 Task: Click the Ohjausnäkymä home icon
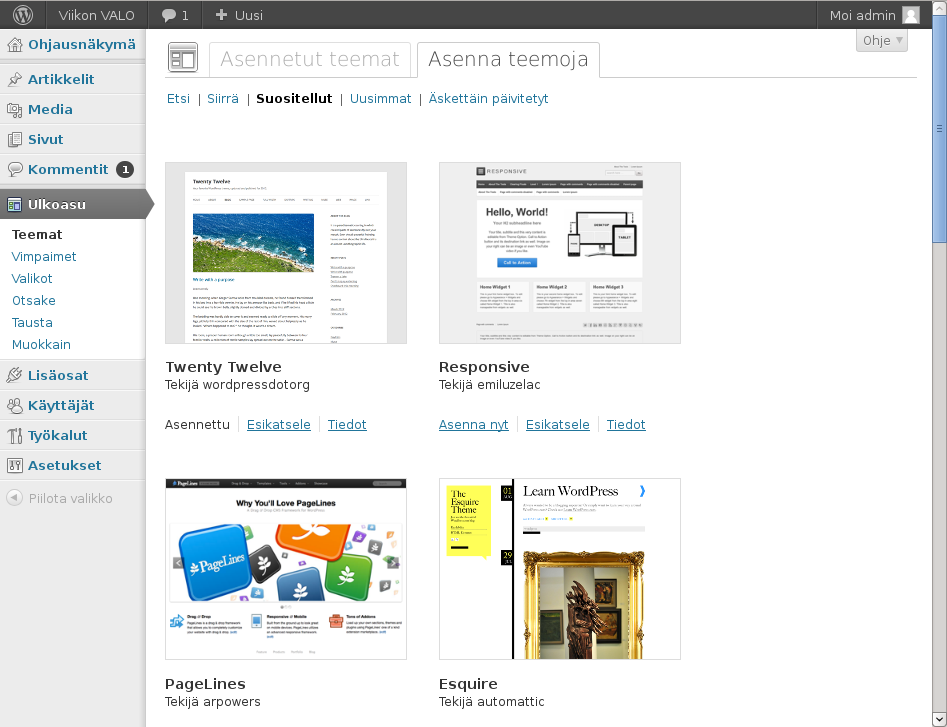click(14, 45)
